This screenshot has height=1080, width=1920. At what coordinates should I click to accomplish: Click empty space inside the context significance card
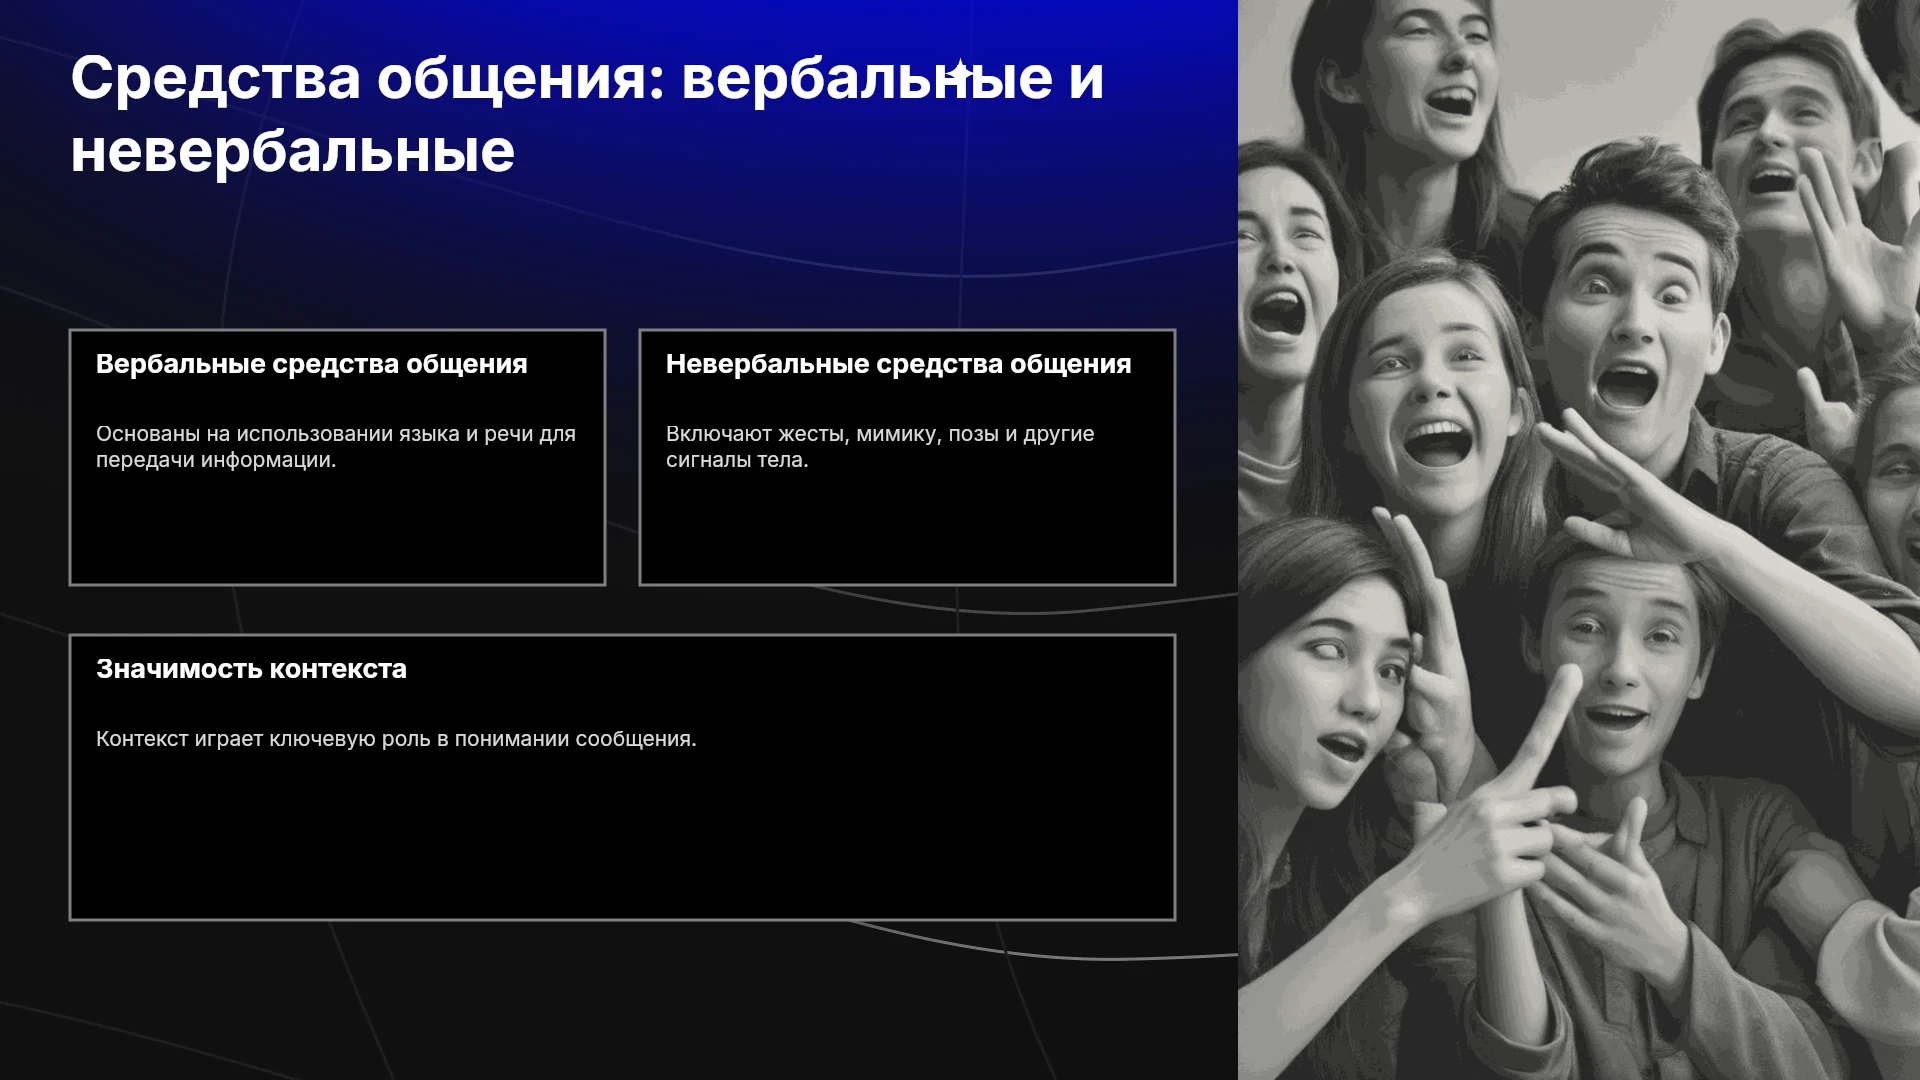pos(622,840)
